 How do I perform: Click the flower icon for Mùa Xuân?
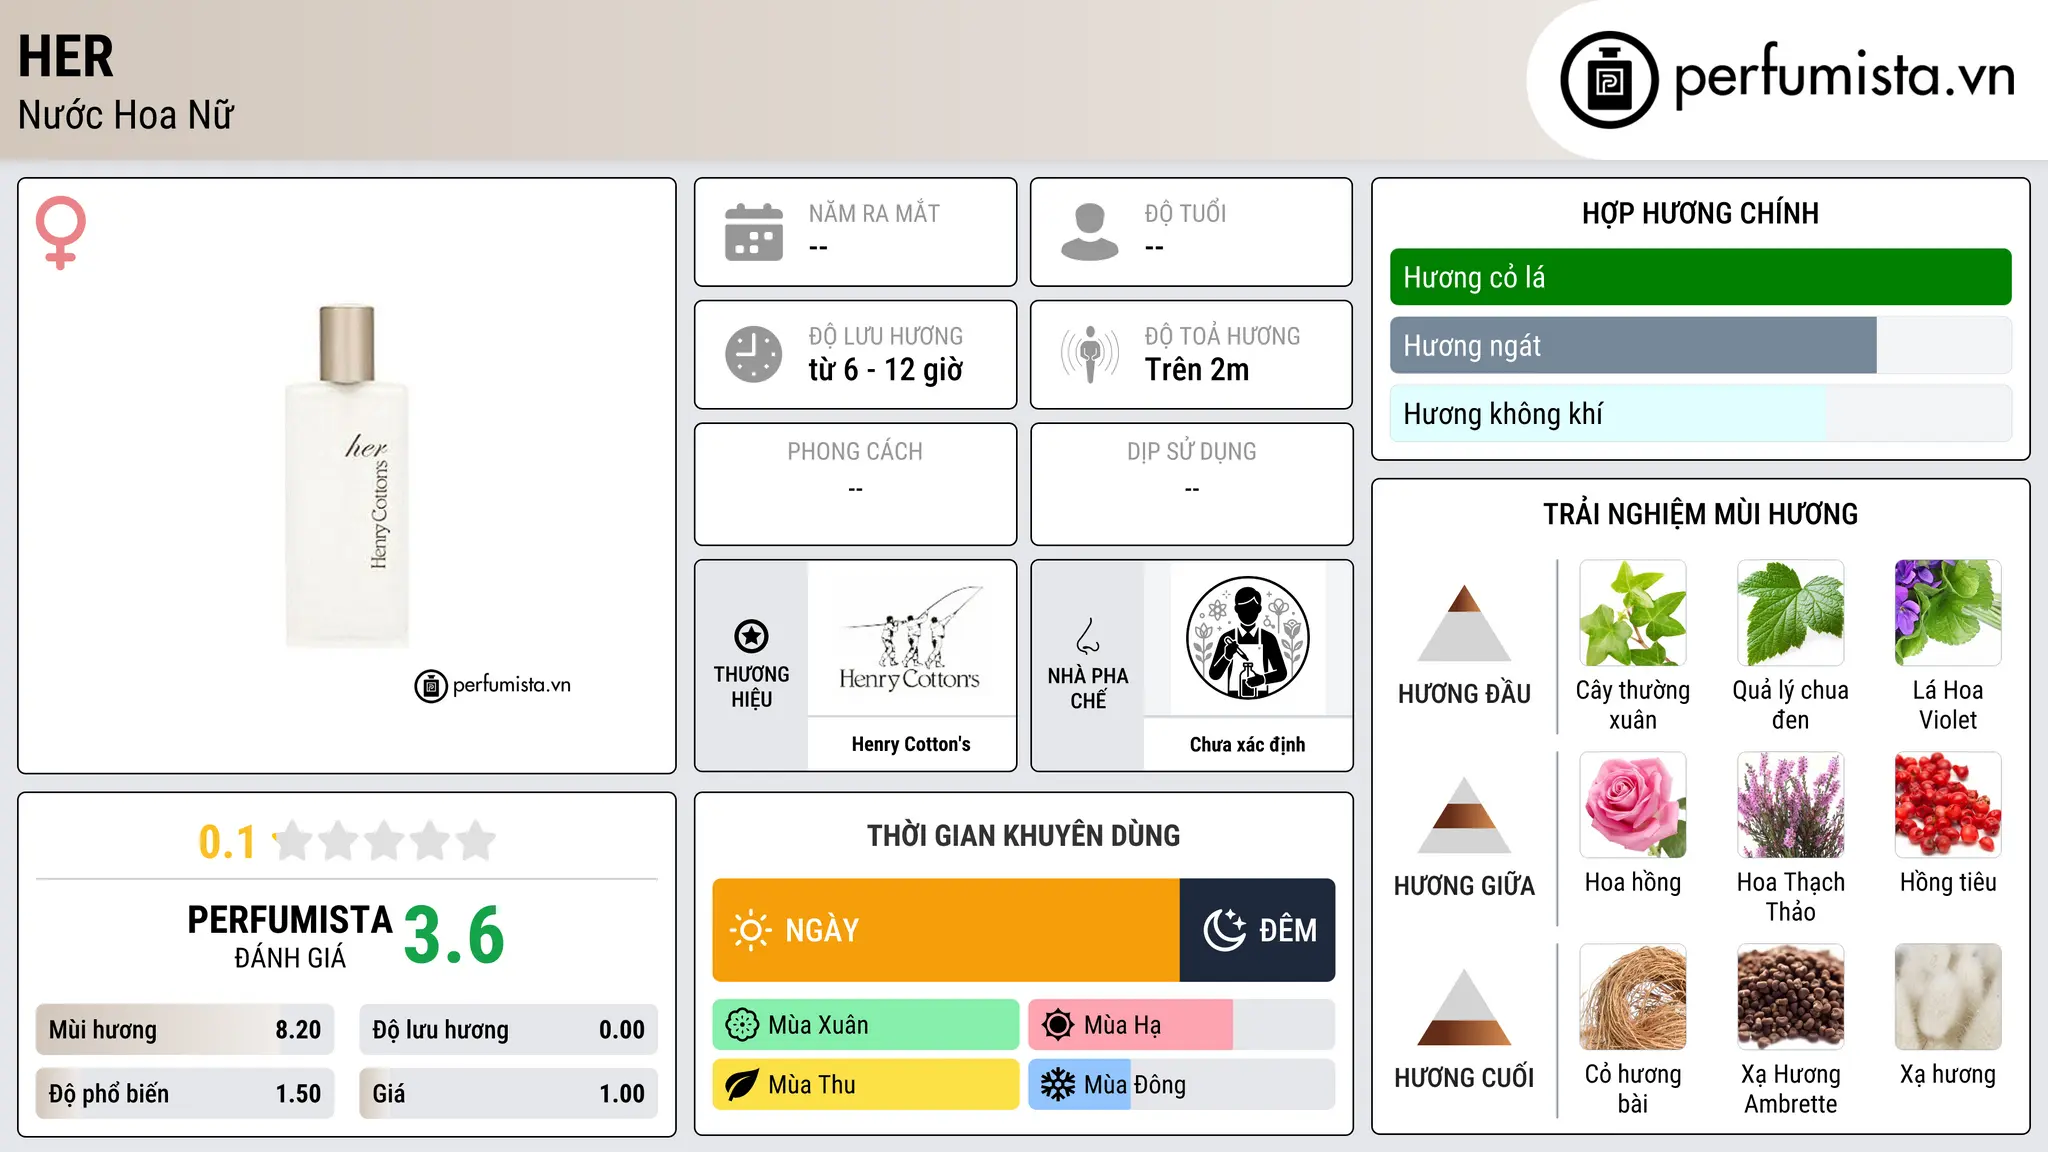click(x=742, y=1025)
